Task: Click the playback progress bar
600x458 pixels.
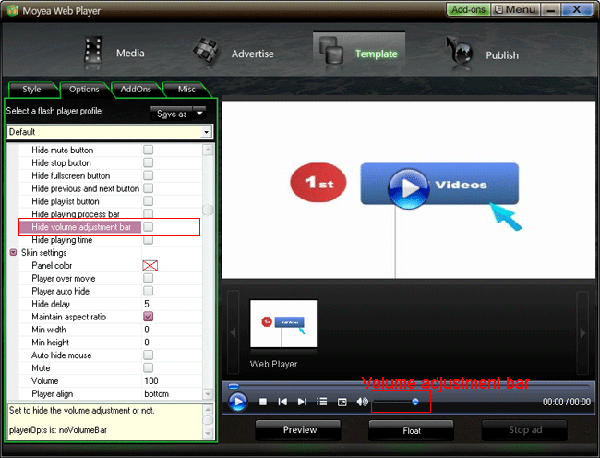Action: tap(408, 386)
